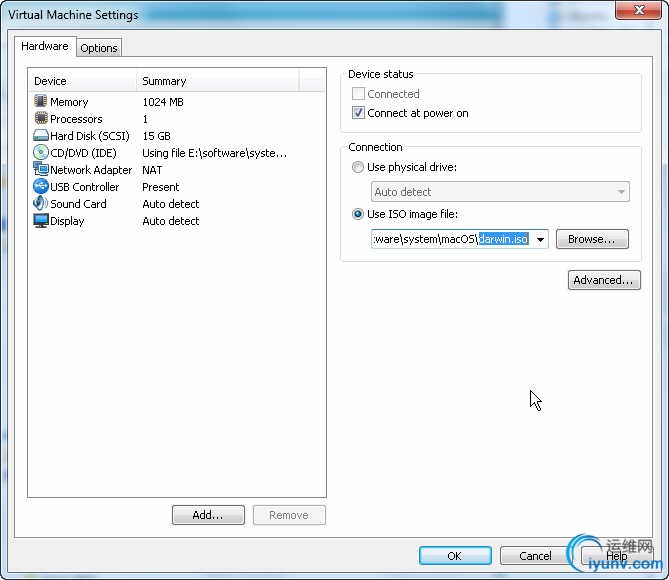Select the Processors device name
Screen dimensions: 669x580
[x=76, y=119]
